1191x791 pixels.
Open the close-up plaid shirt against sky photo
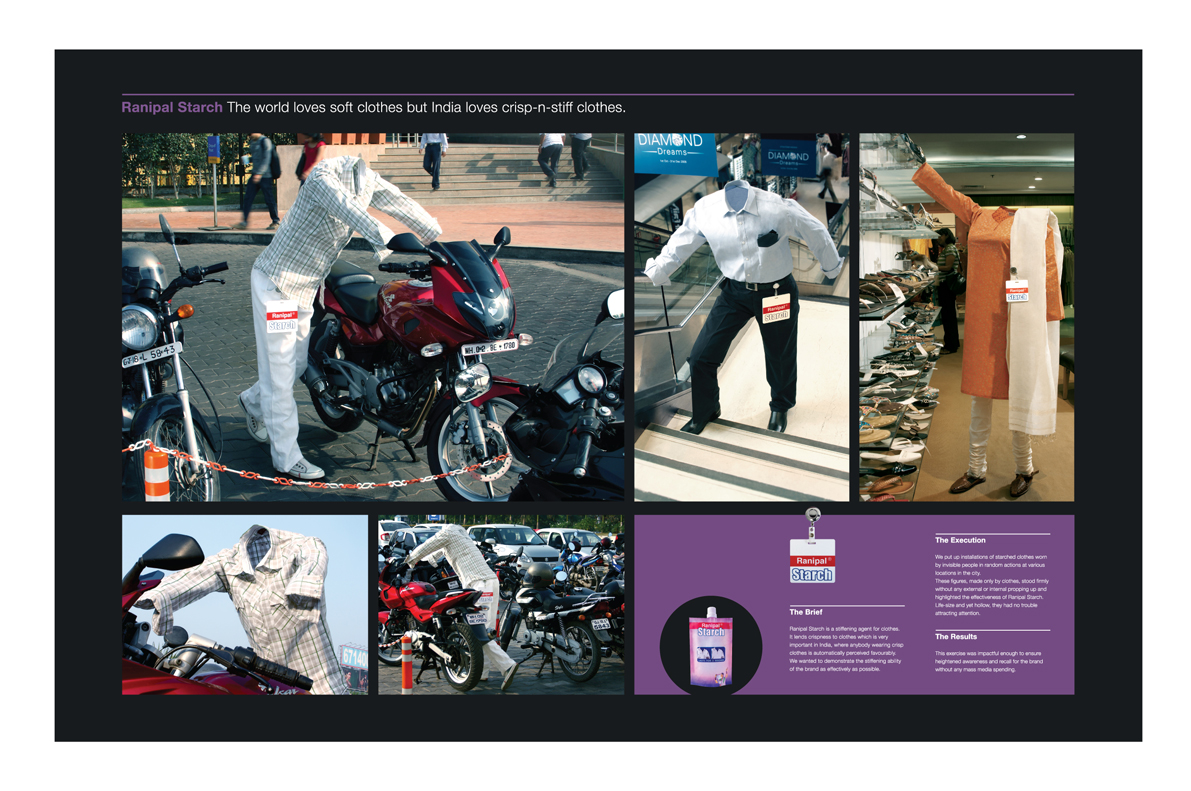(x=245, y=605)
